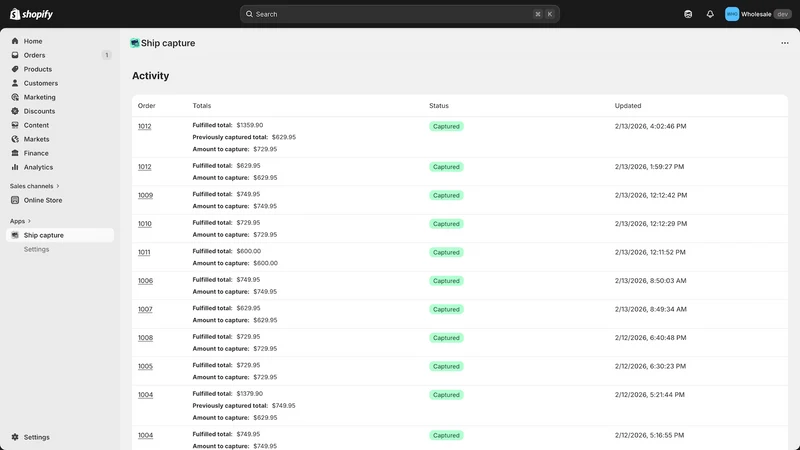The image size is (800, 450).
Task: Click the Content icon in sidebar
Action: point(15,125)
